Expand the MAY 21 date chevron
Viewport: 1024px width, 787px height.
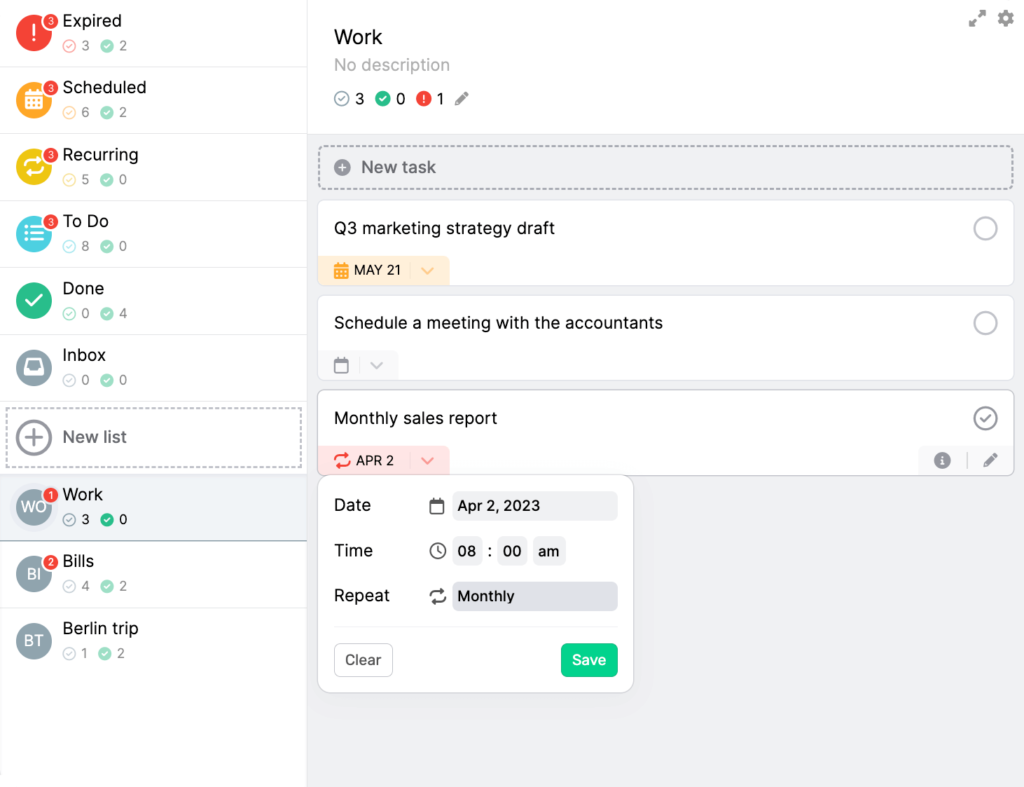tap(427, 270)
